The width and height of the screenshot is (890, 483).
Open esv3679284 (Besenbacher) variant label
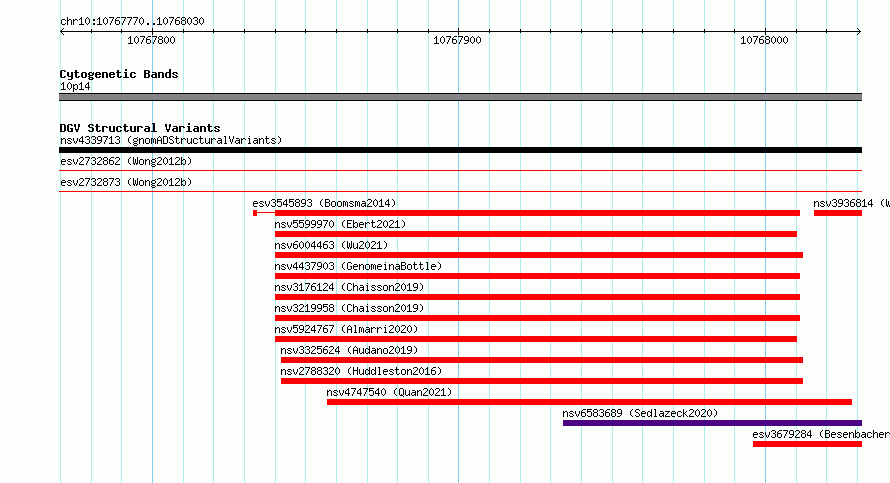click(x=821, y=434)
